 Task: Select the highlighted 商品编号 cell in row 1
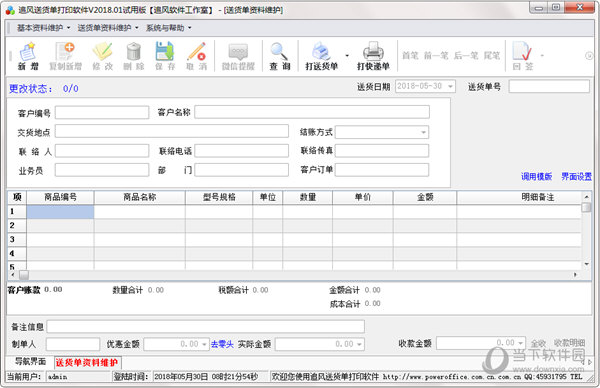(60, 212)
